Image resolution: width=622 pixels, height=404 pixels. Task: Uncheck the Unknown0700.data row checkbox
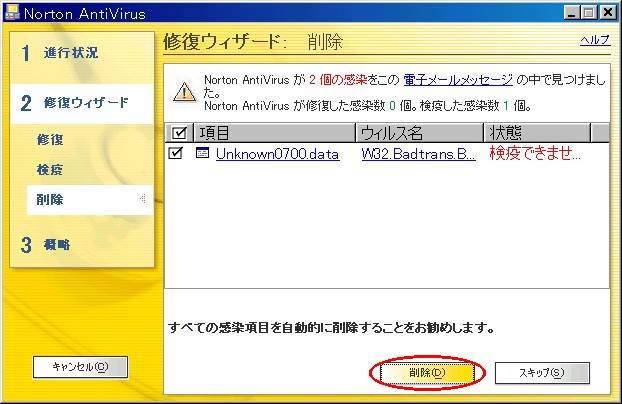tap(175, 153)
